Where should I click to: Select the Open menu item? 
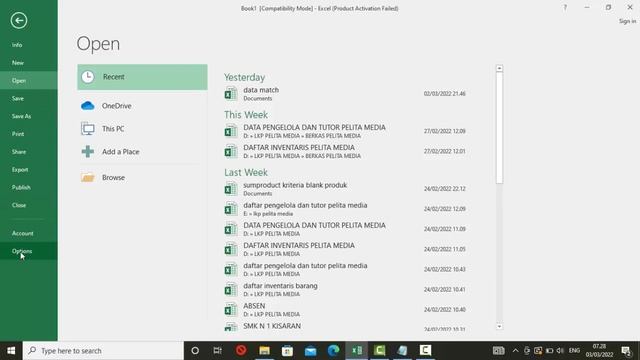coord(29,80)
